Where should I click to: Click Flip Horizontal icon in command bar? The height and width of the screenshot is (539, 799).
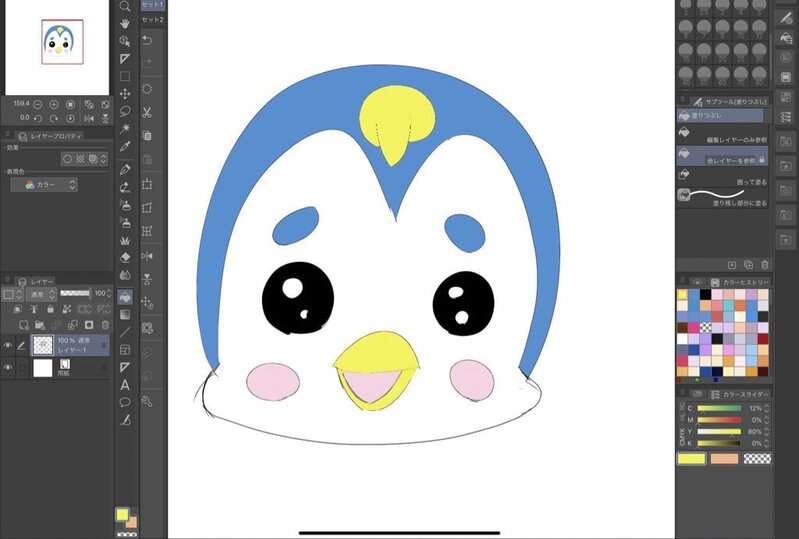pyautogui.click(x=147, y=256)
